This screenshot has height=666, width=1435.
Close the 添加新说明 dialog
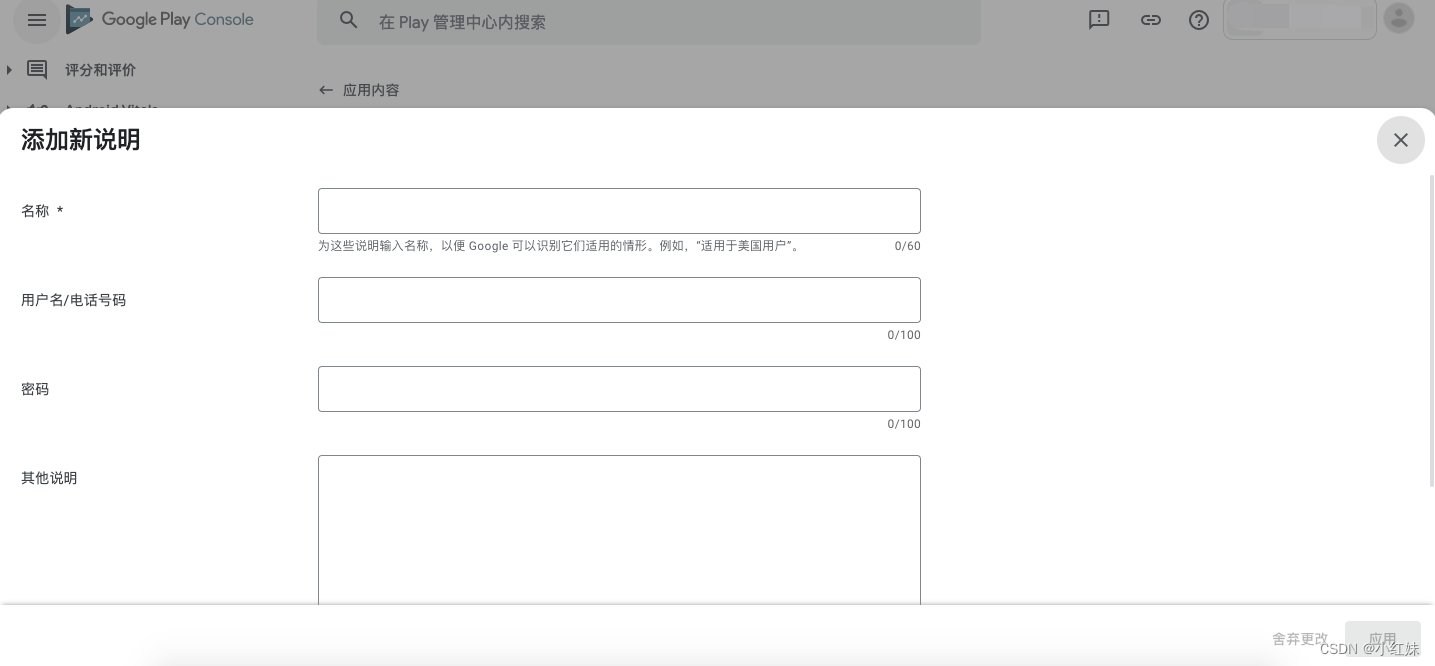tap(1400, 140)
